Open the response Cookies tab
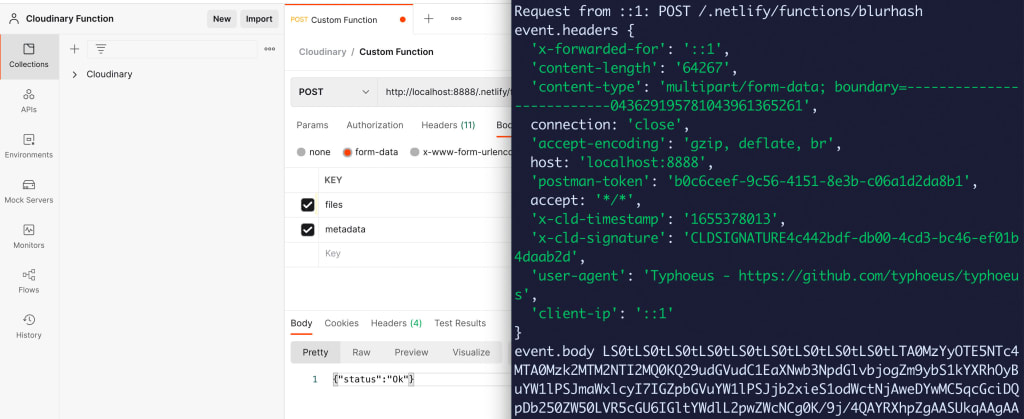This screenshot has height=419, width=1024. click(342, 323)
